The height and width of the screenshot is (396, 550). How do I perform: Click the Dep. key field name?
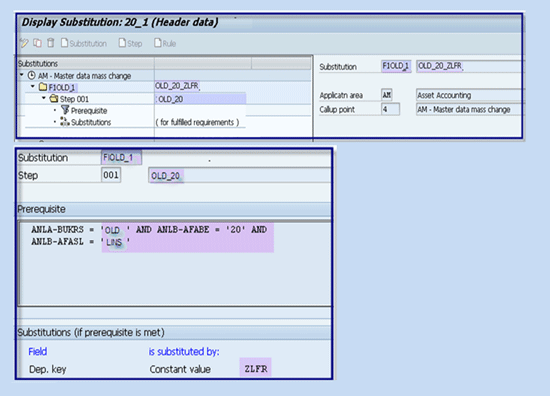pyautogui.click(x=48, y=369)
